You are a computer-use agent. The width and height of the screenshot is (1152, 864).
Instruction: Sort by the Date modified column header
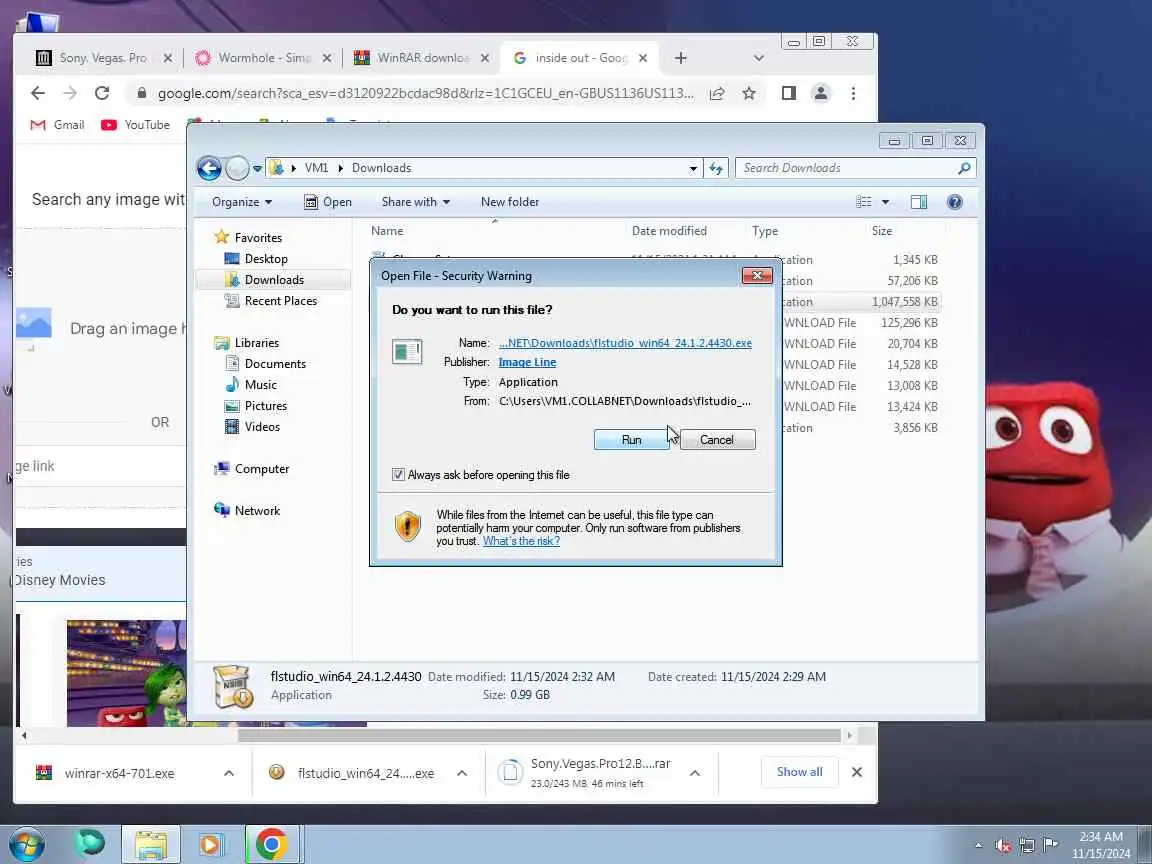pos(669,231)
